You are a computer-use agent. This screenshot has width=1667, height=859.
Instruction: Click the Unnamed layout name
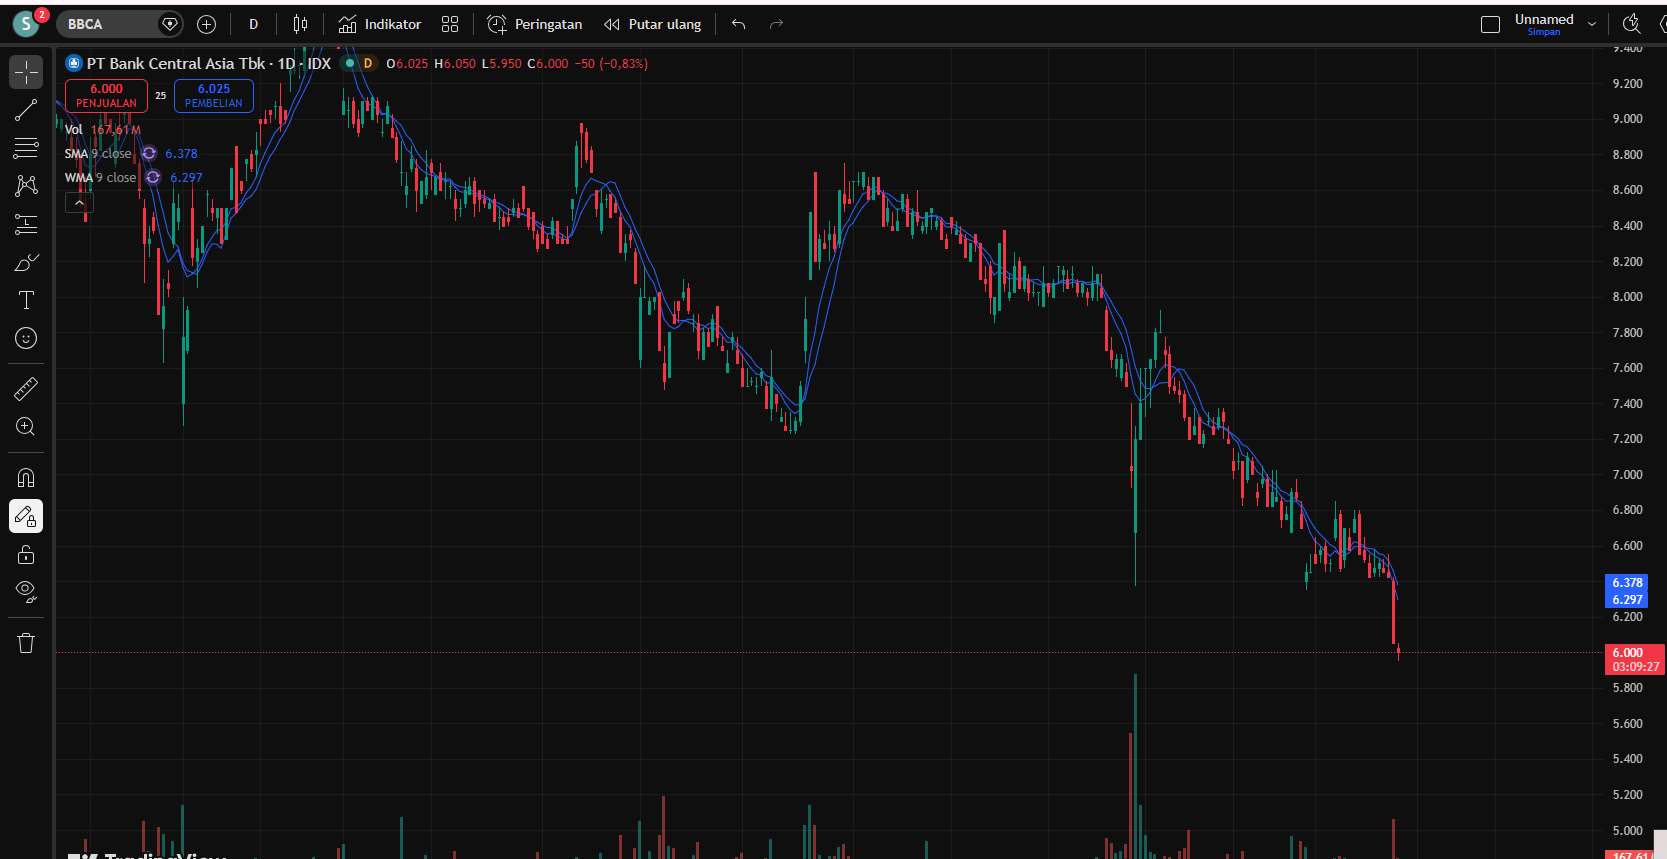pos(1544,19)
